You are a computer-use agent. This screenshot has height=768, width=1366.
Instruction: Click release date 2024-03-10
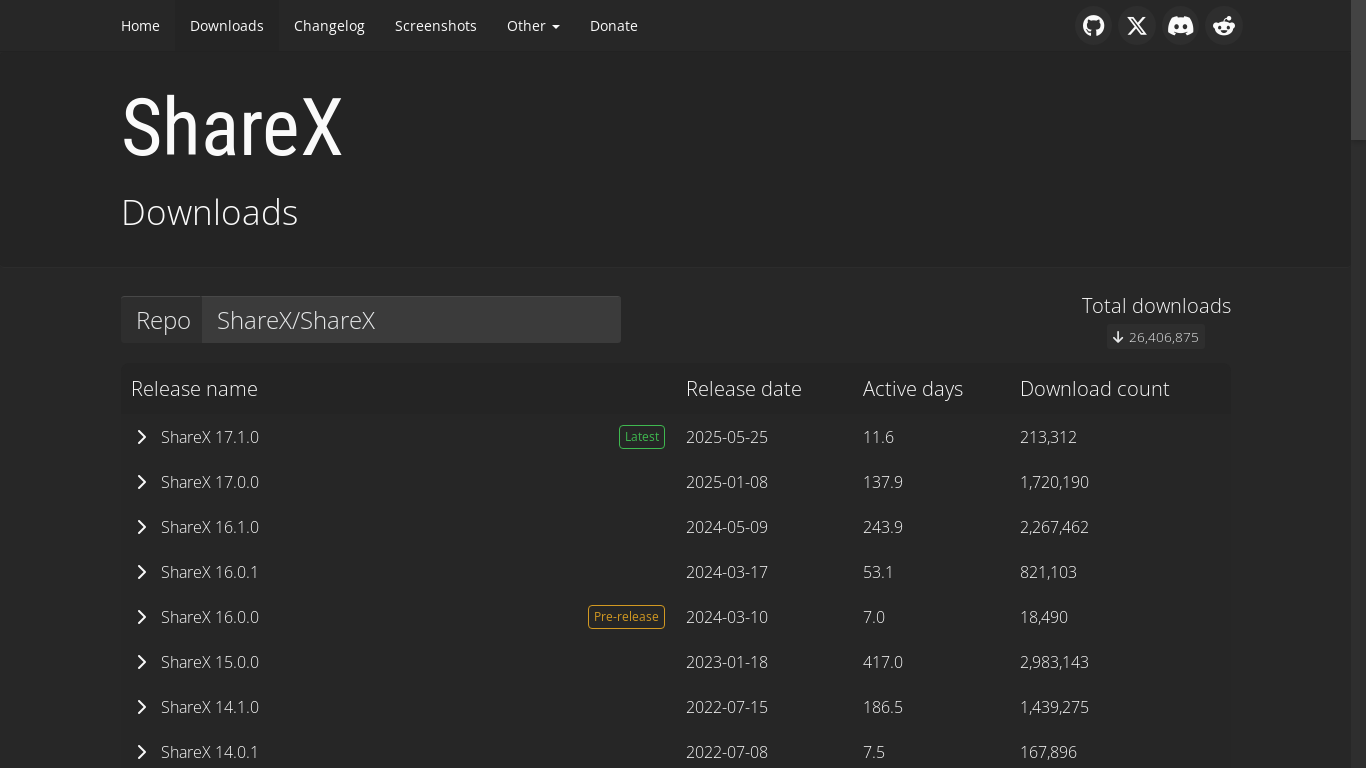click(727, 617)
